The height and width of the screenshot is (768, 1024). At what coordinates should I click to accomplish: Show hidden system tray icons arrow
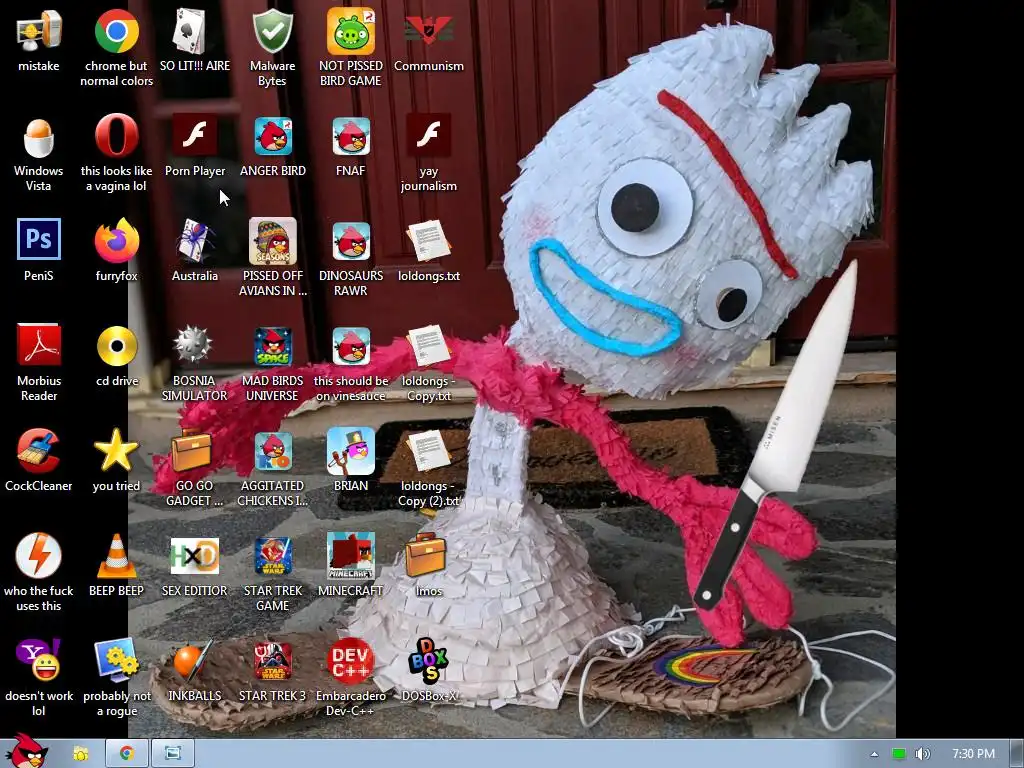874,754
